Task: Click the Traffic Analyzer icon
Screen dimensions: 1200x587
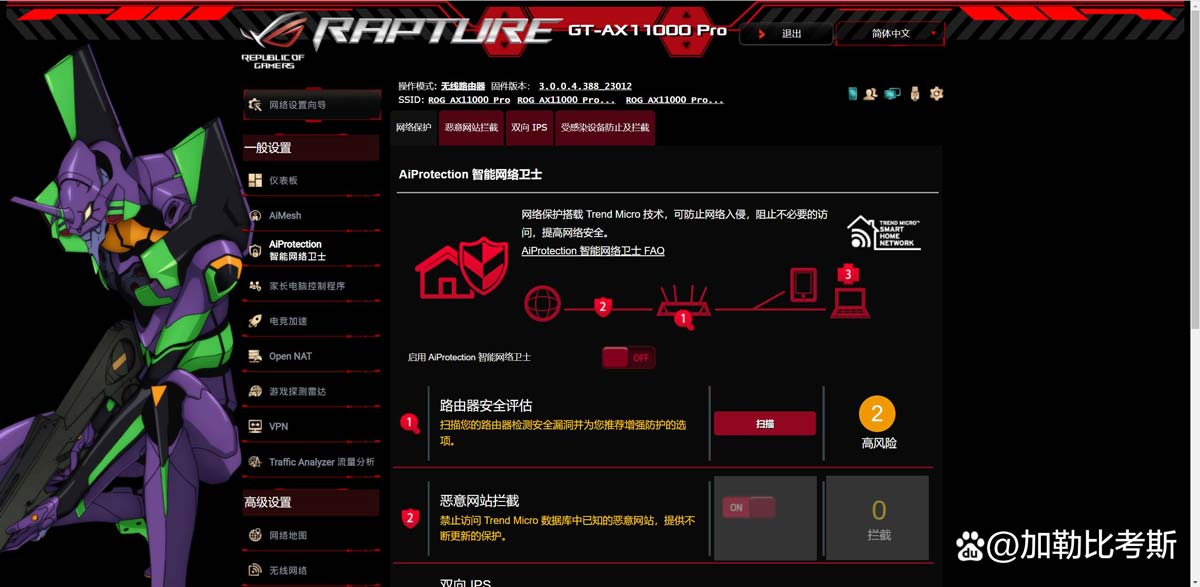Action: (255, 462)
